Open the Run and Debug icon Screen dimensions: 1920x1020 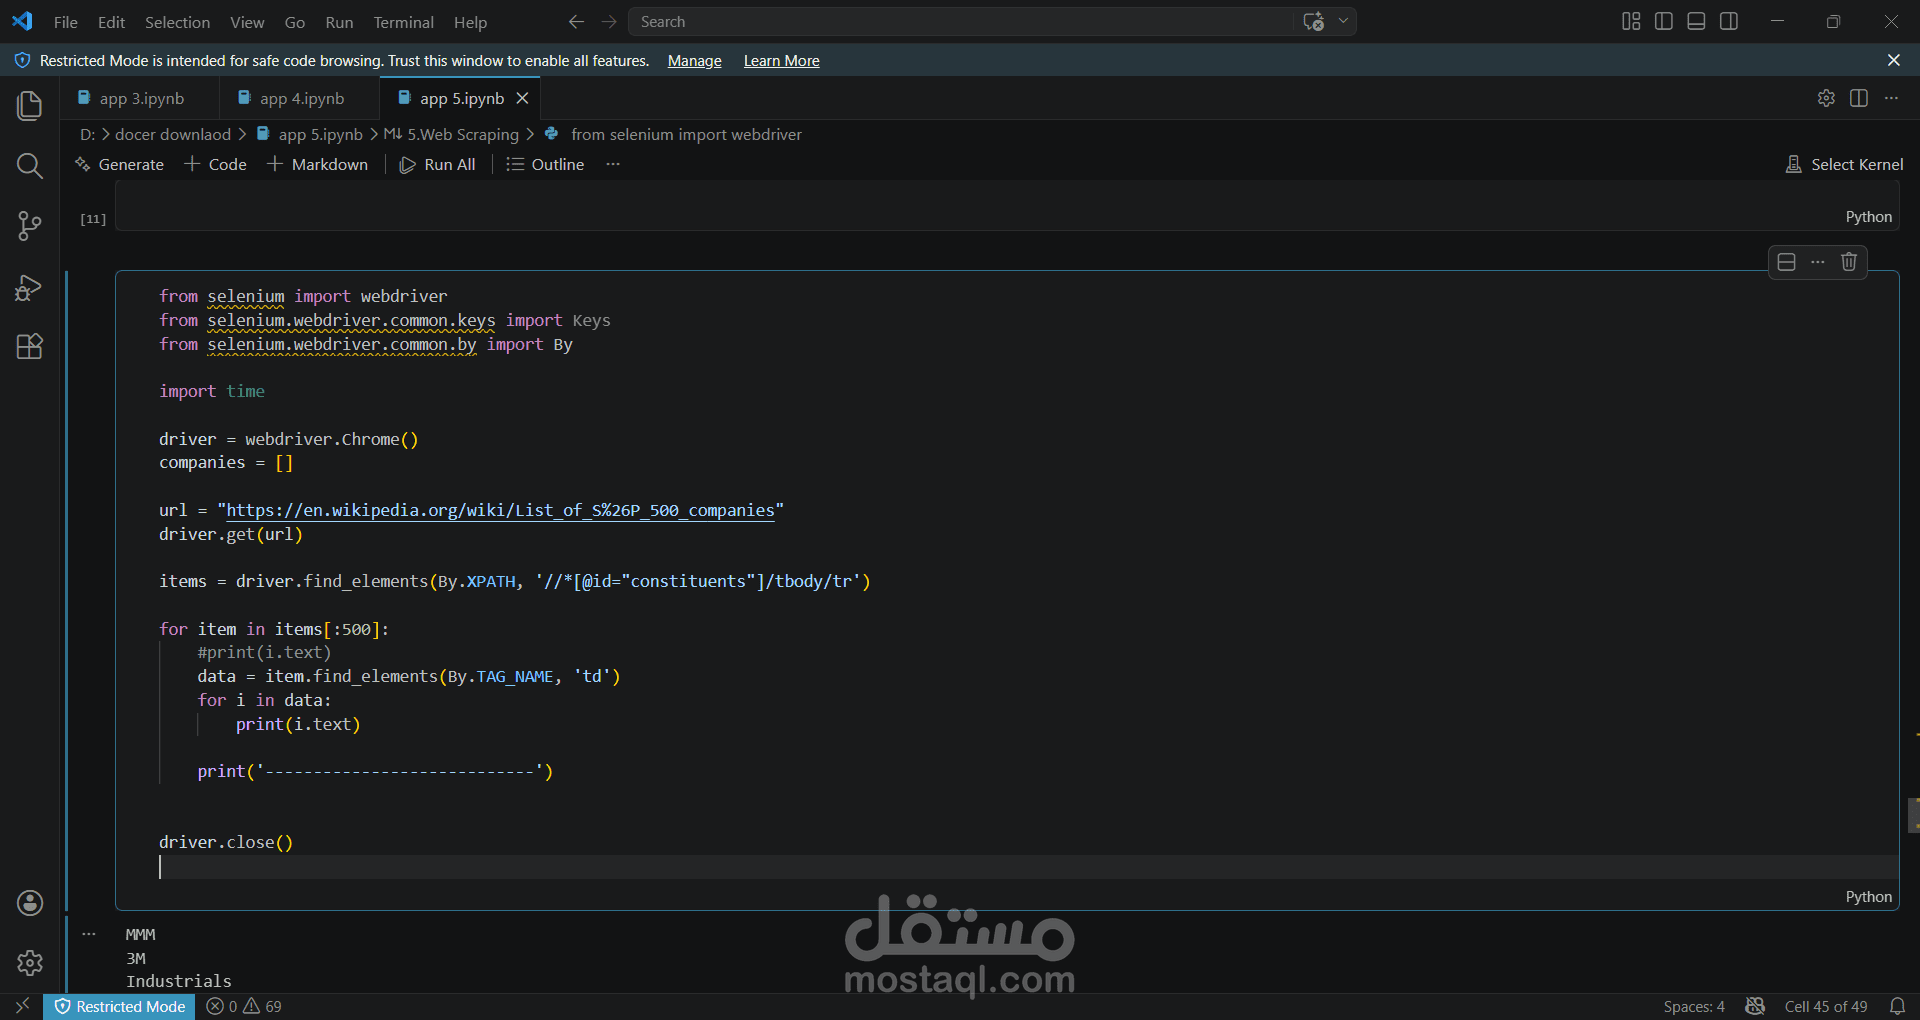click(x=29, y=287)
